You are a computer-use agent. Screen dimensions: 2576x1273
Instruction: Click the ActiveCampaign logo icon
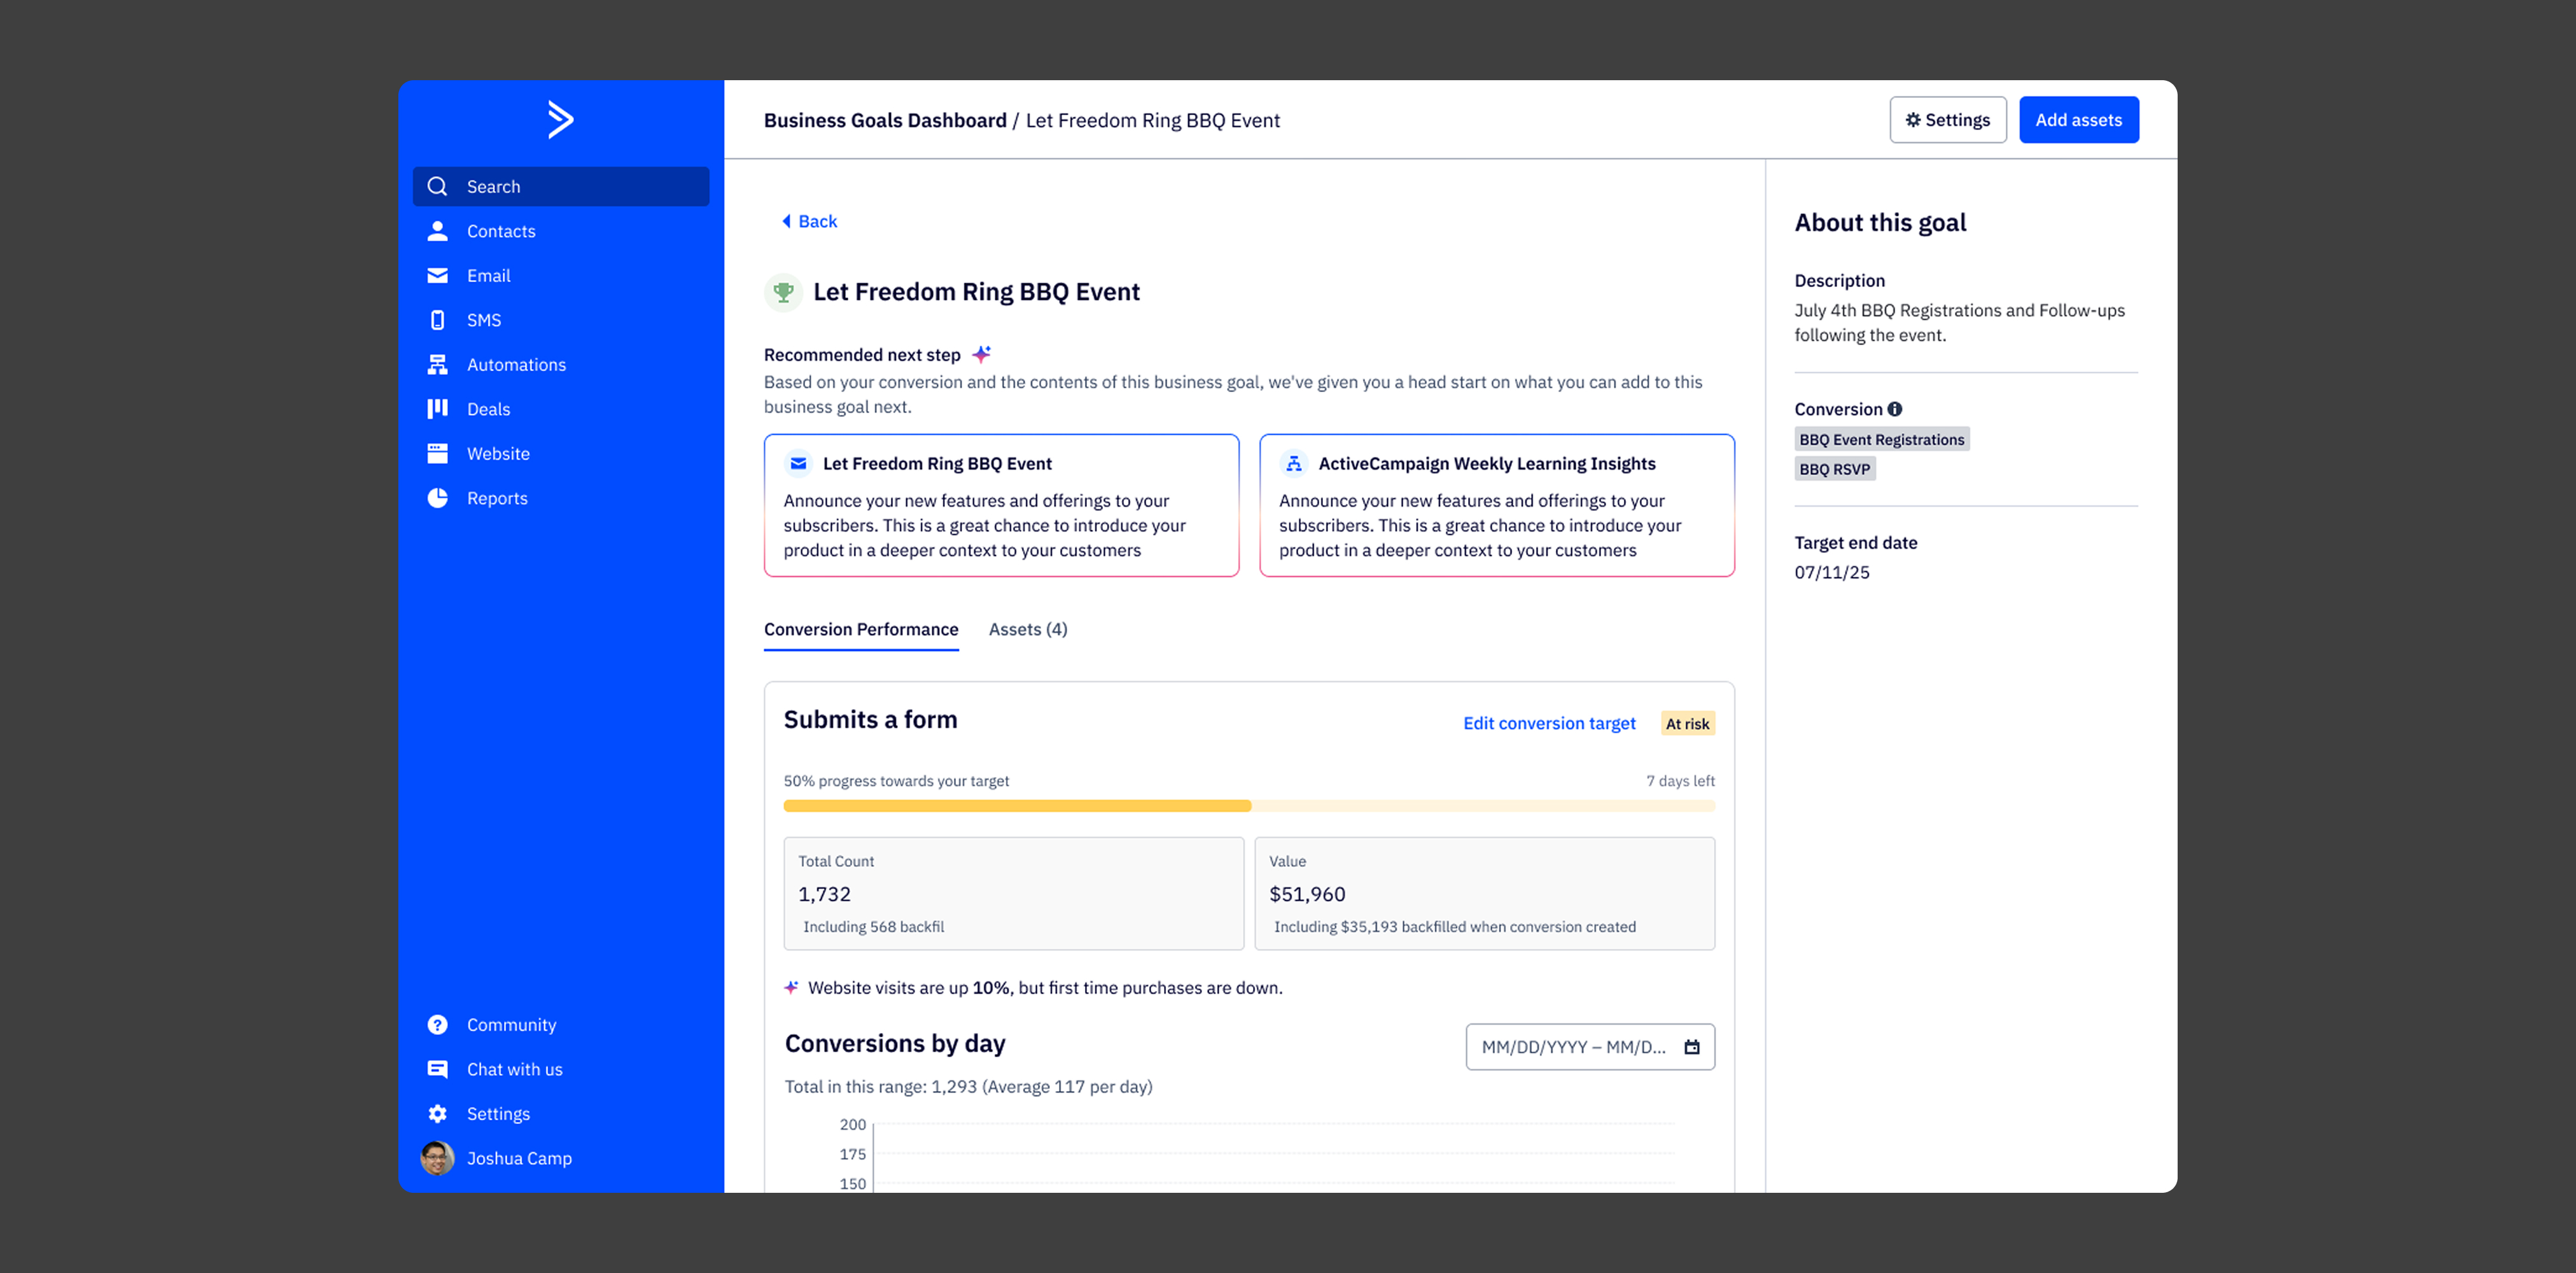pyautogui.click(x=560, y=120)
